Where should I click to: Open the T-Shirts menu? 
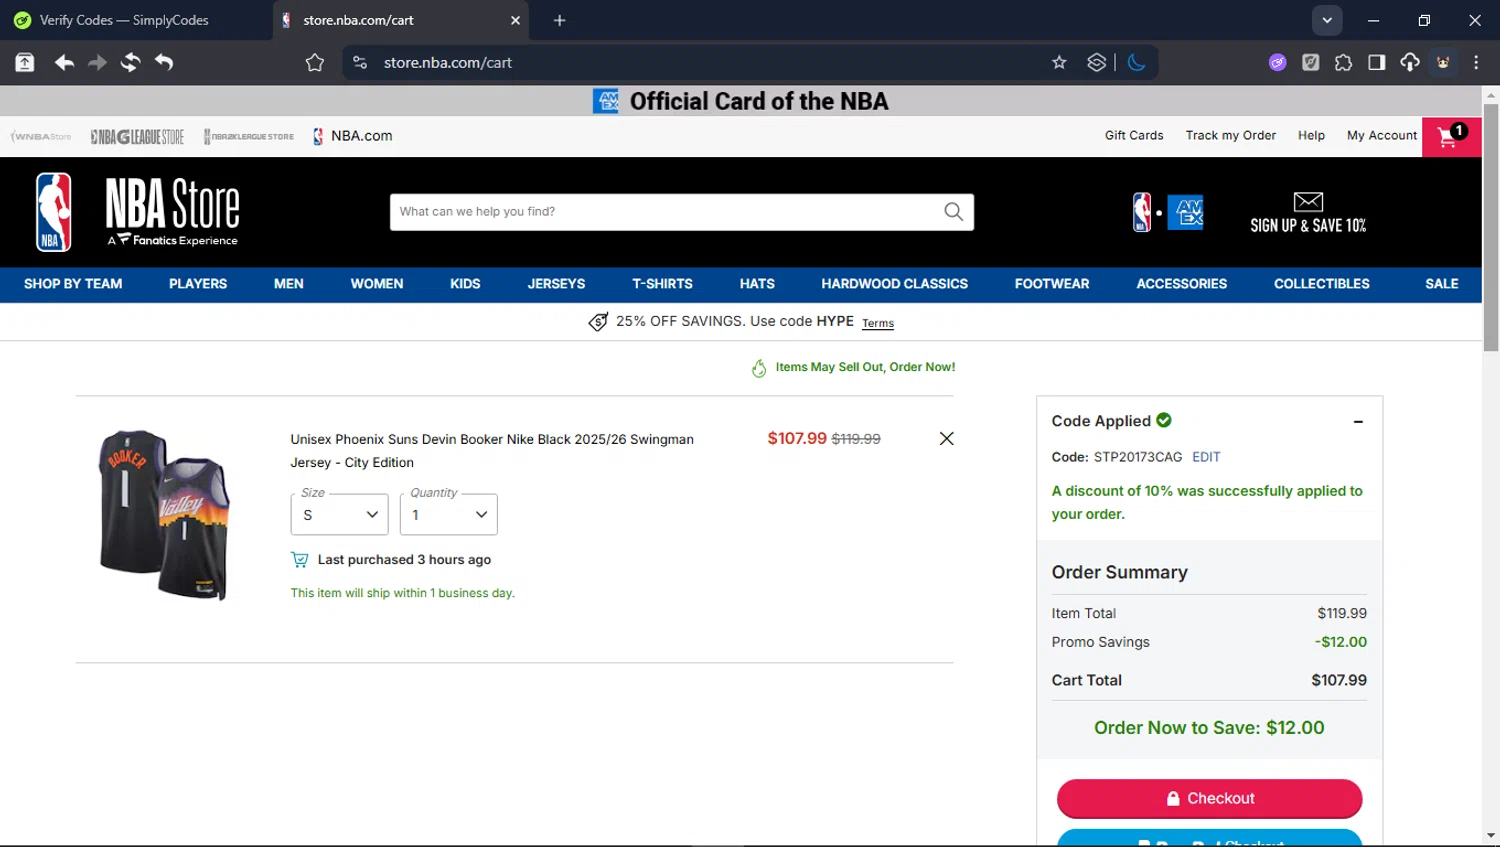click(x=662, y=284)
